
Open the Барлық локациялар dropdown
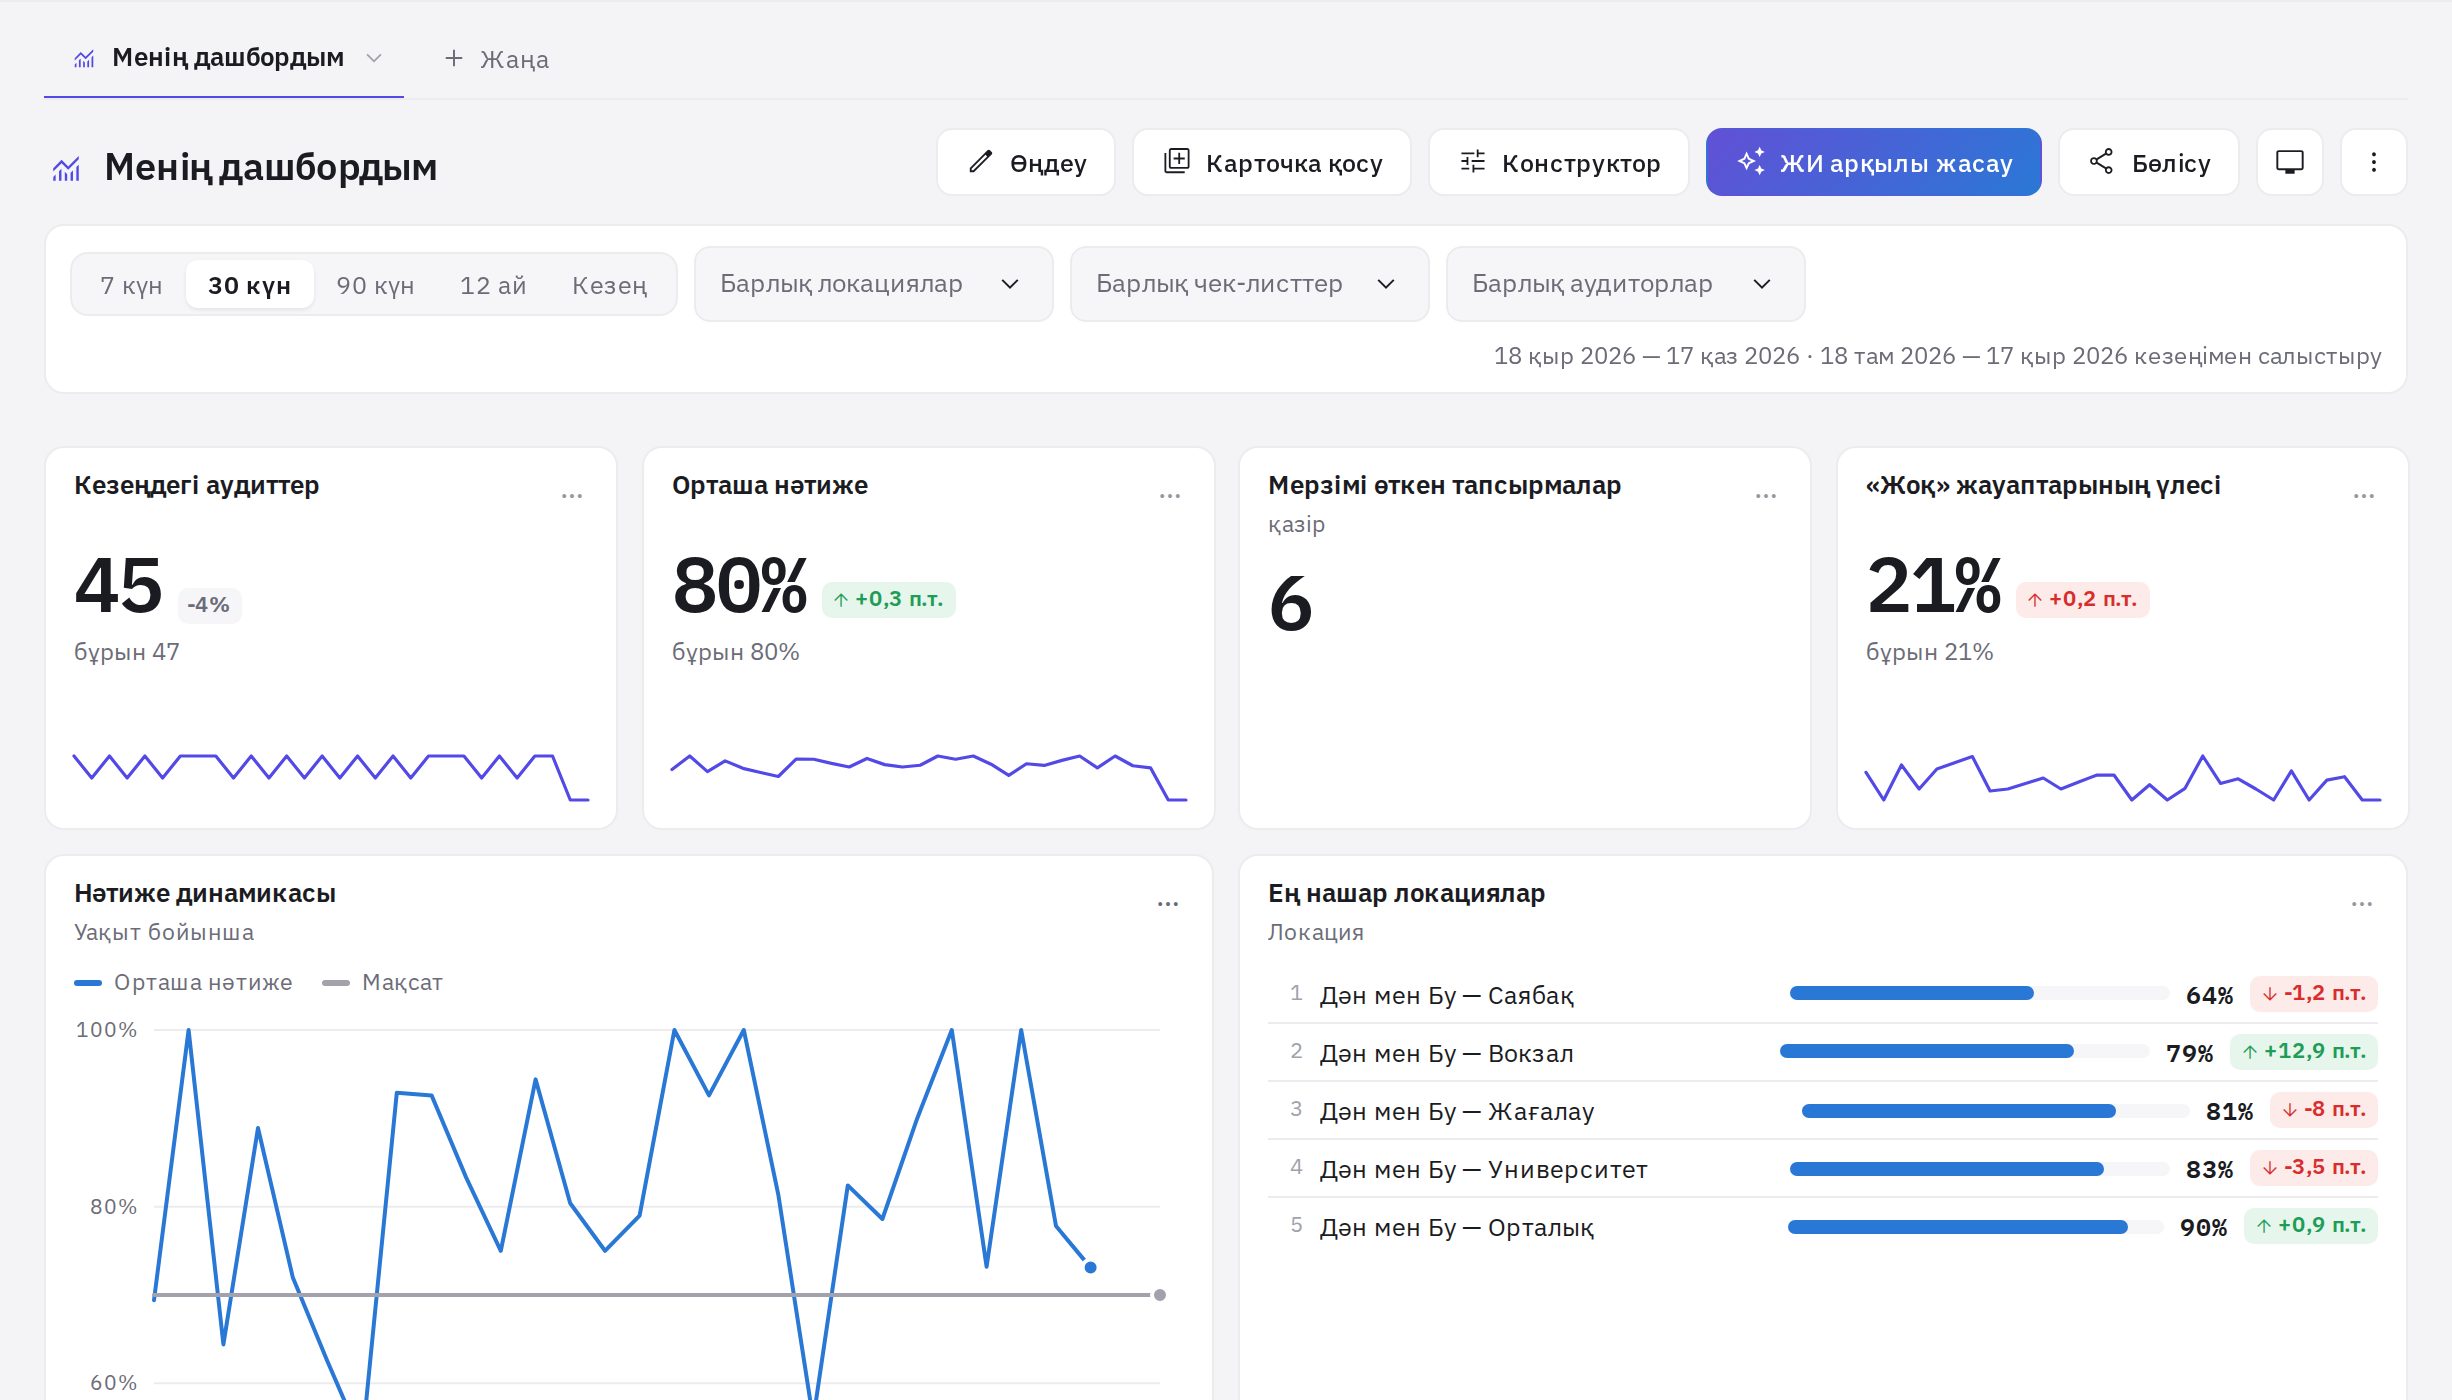(874, 284)
